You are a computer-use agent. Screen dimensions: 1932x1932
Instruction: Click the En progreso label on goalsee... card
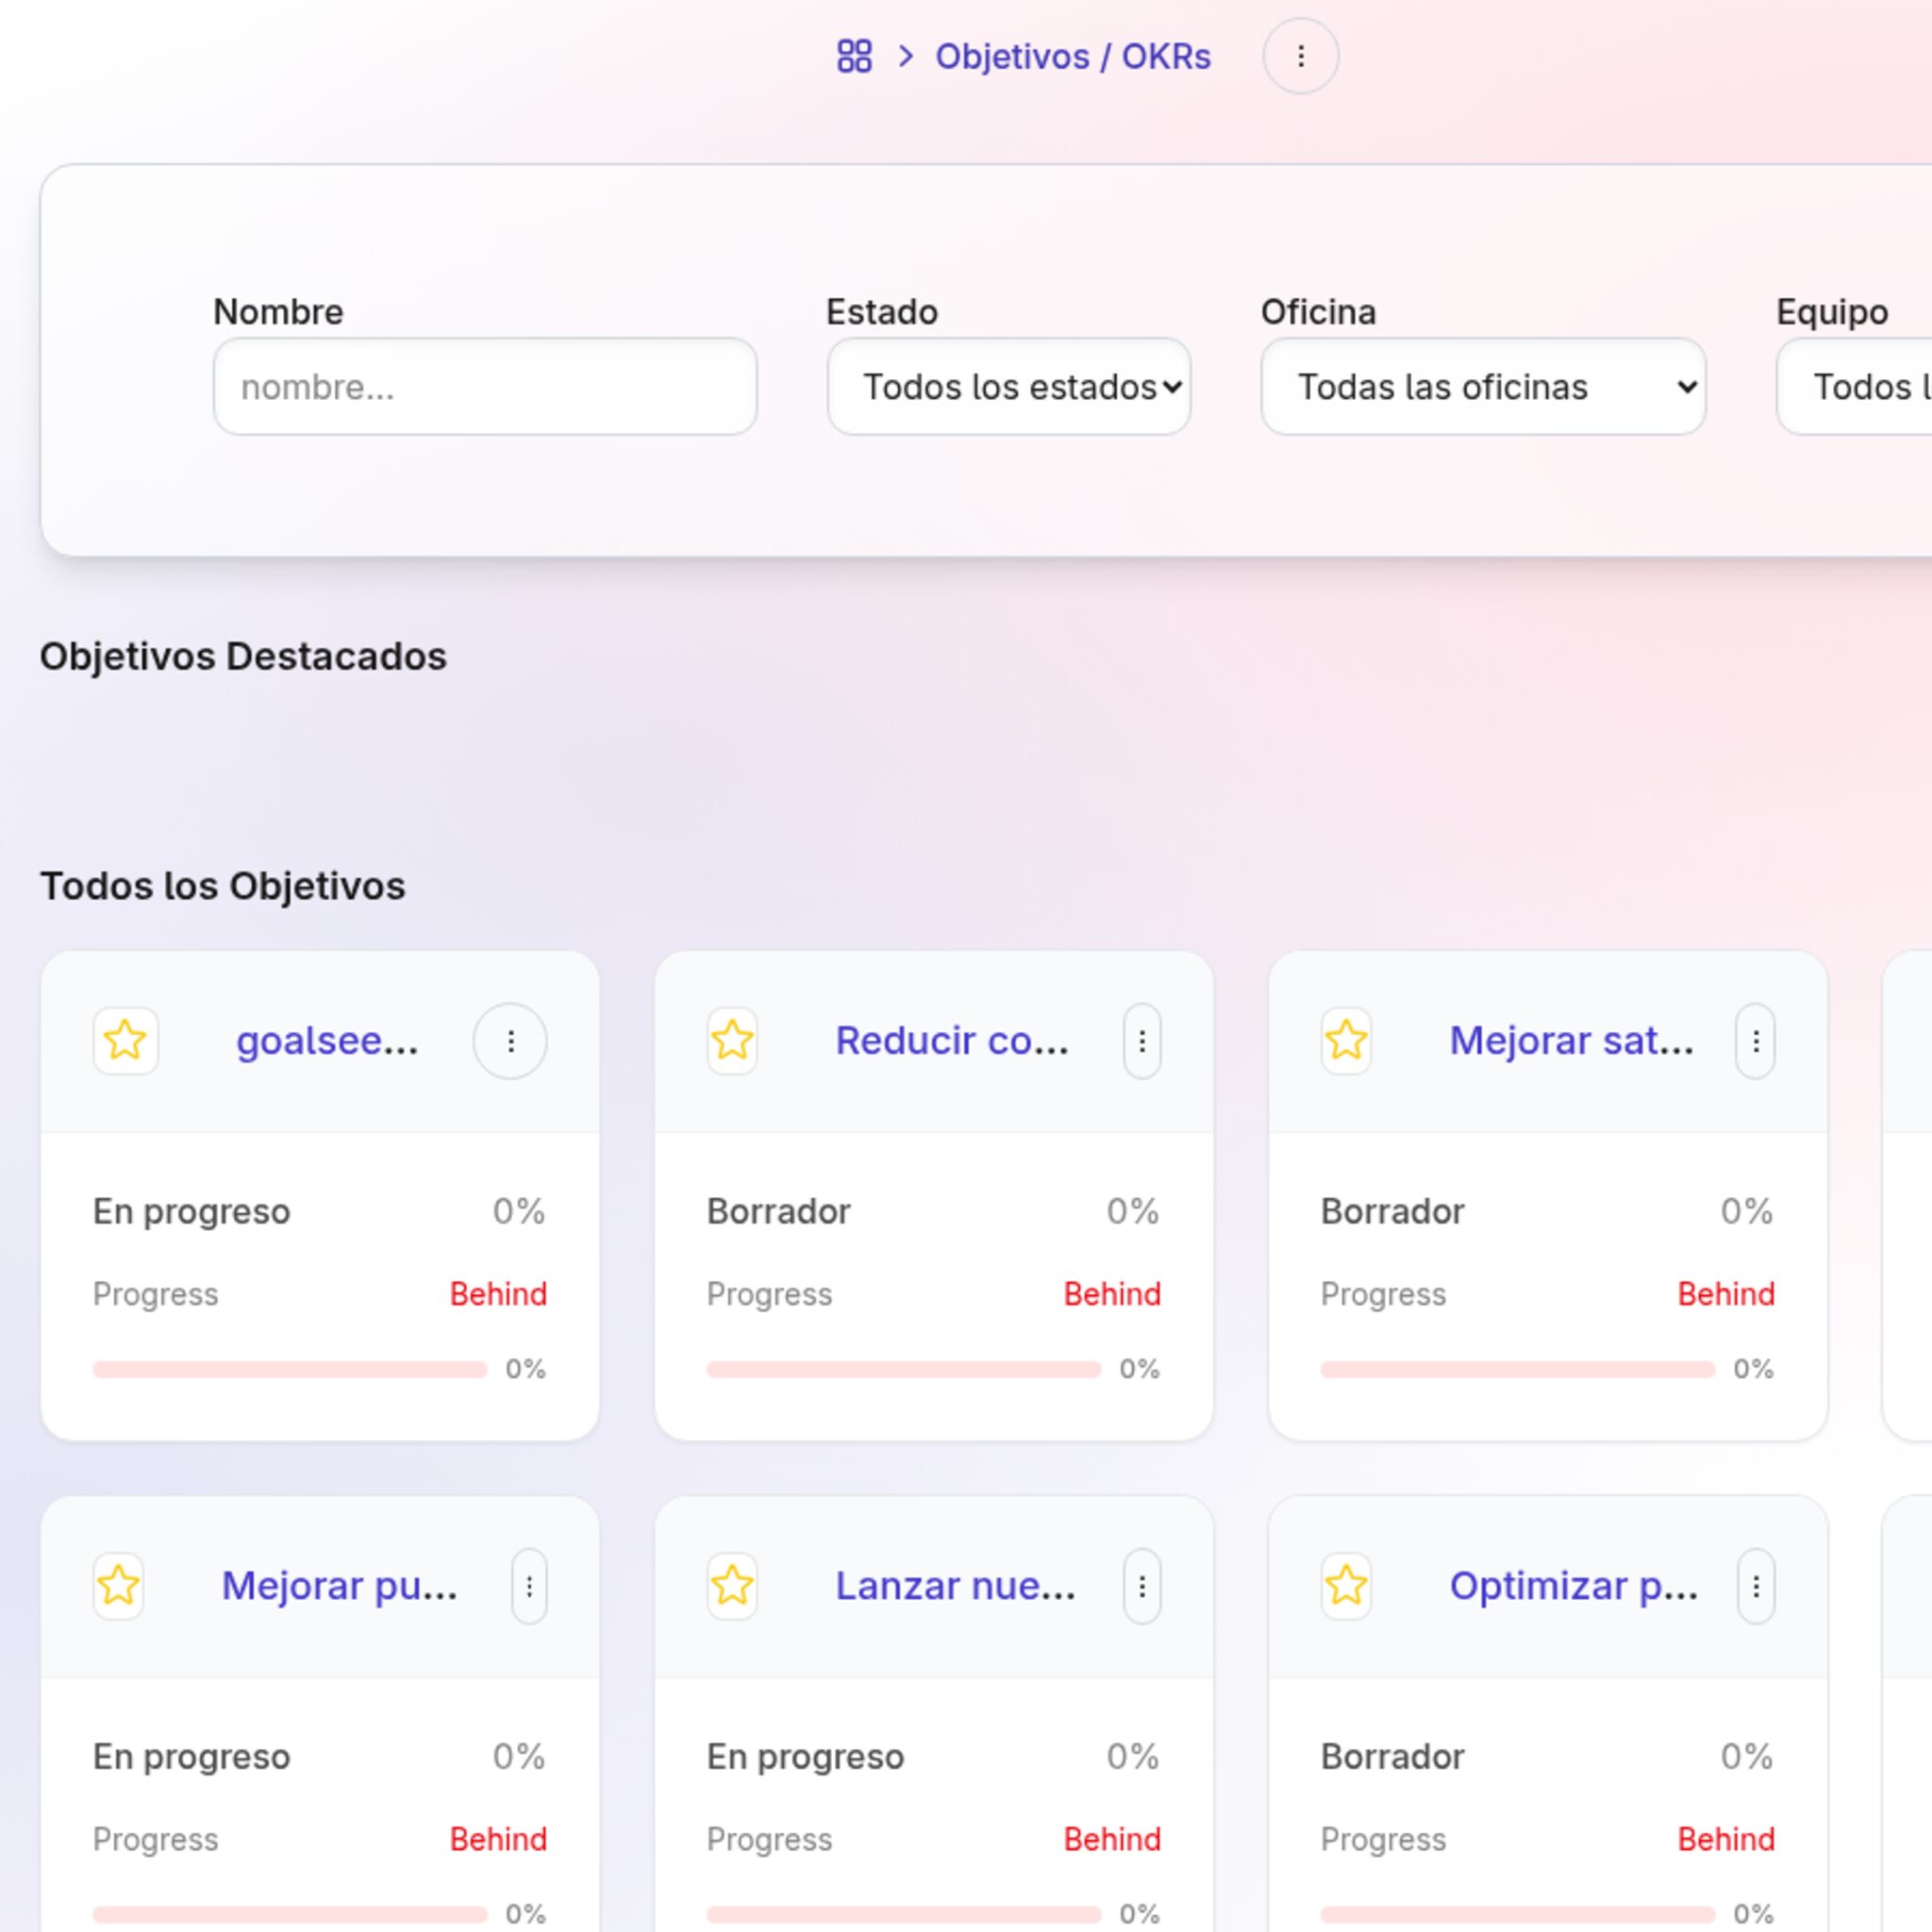point(192,1211)
